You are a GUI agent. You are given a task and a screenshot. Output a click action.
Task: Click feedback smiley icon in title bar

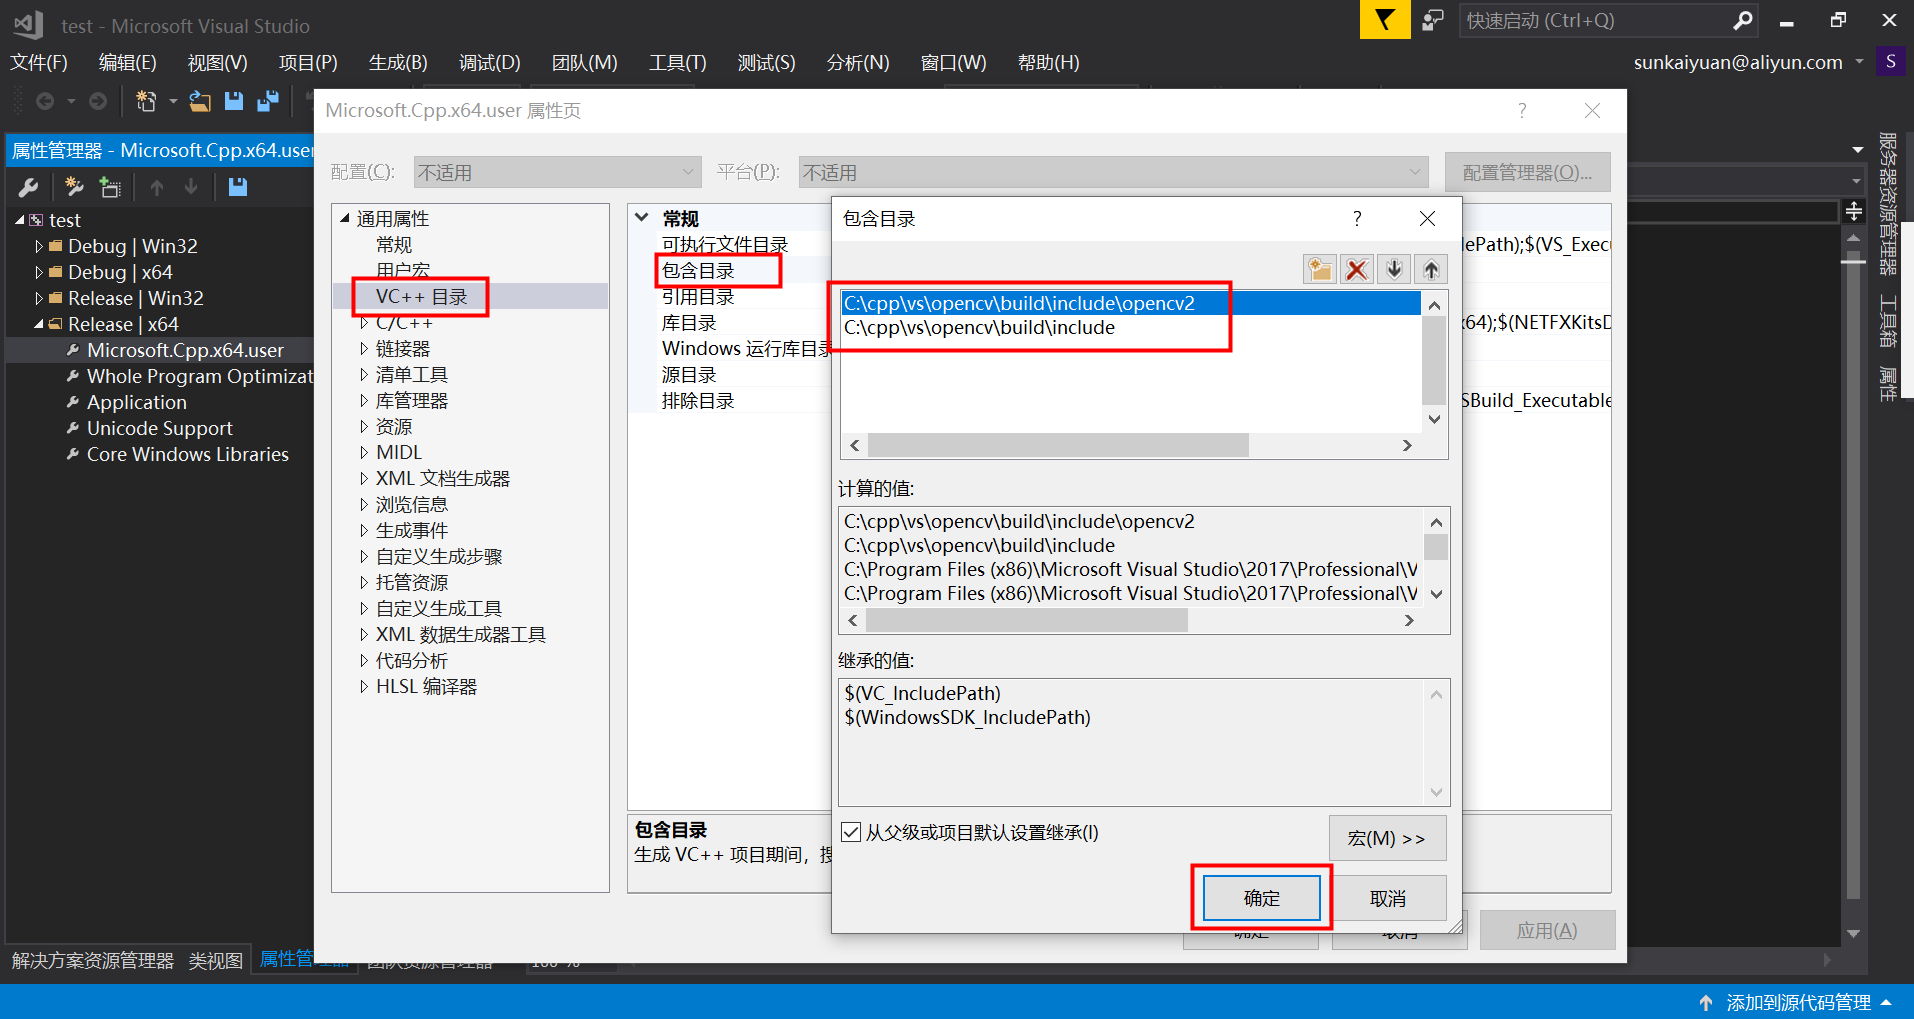coord(1433,20)
